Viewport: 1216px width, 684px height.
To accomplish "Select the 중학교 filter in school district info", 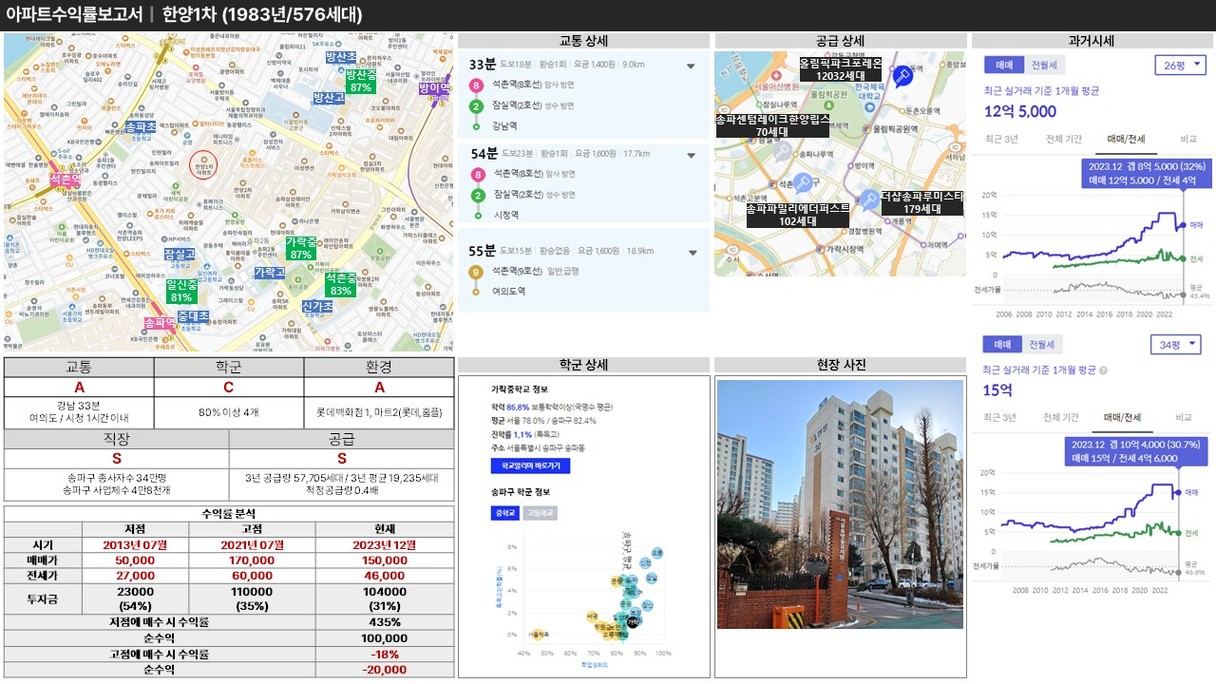I will (505, 513).
